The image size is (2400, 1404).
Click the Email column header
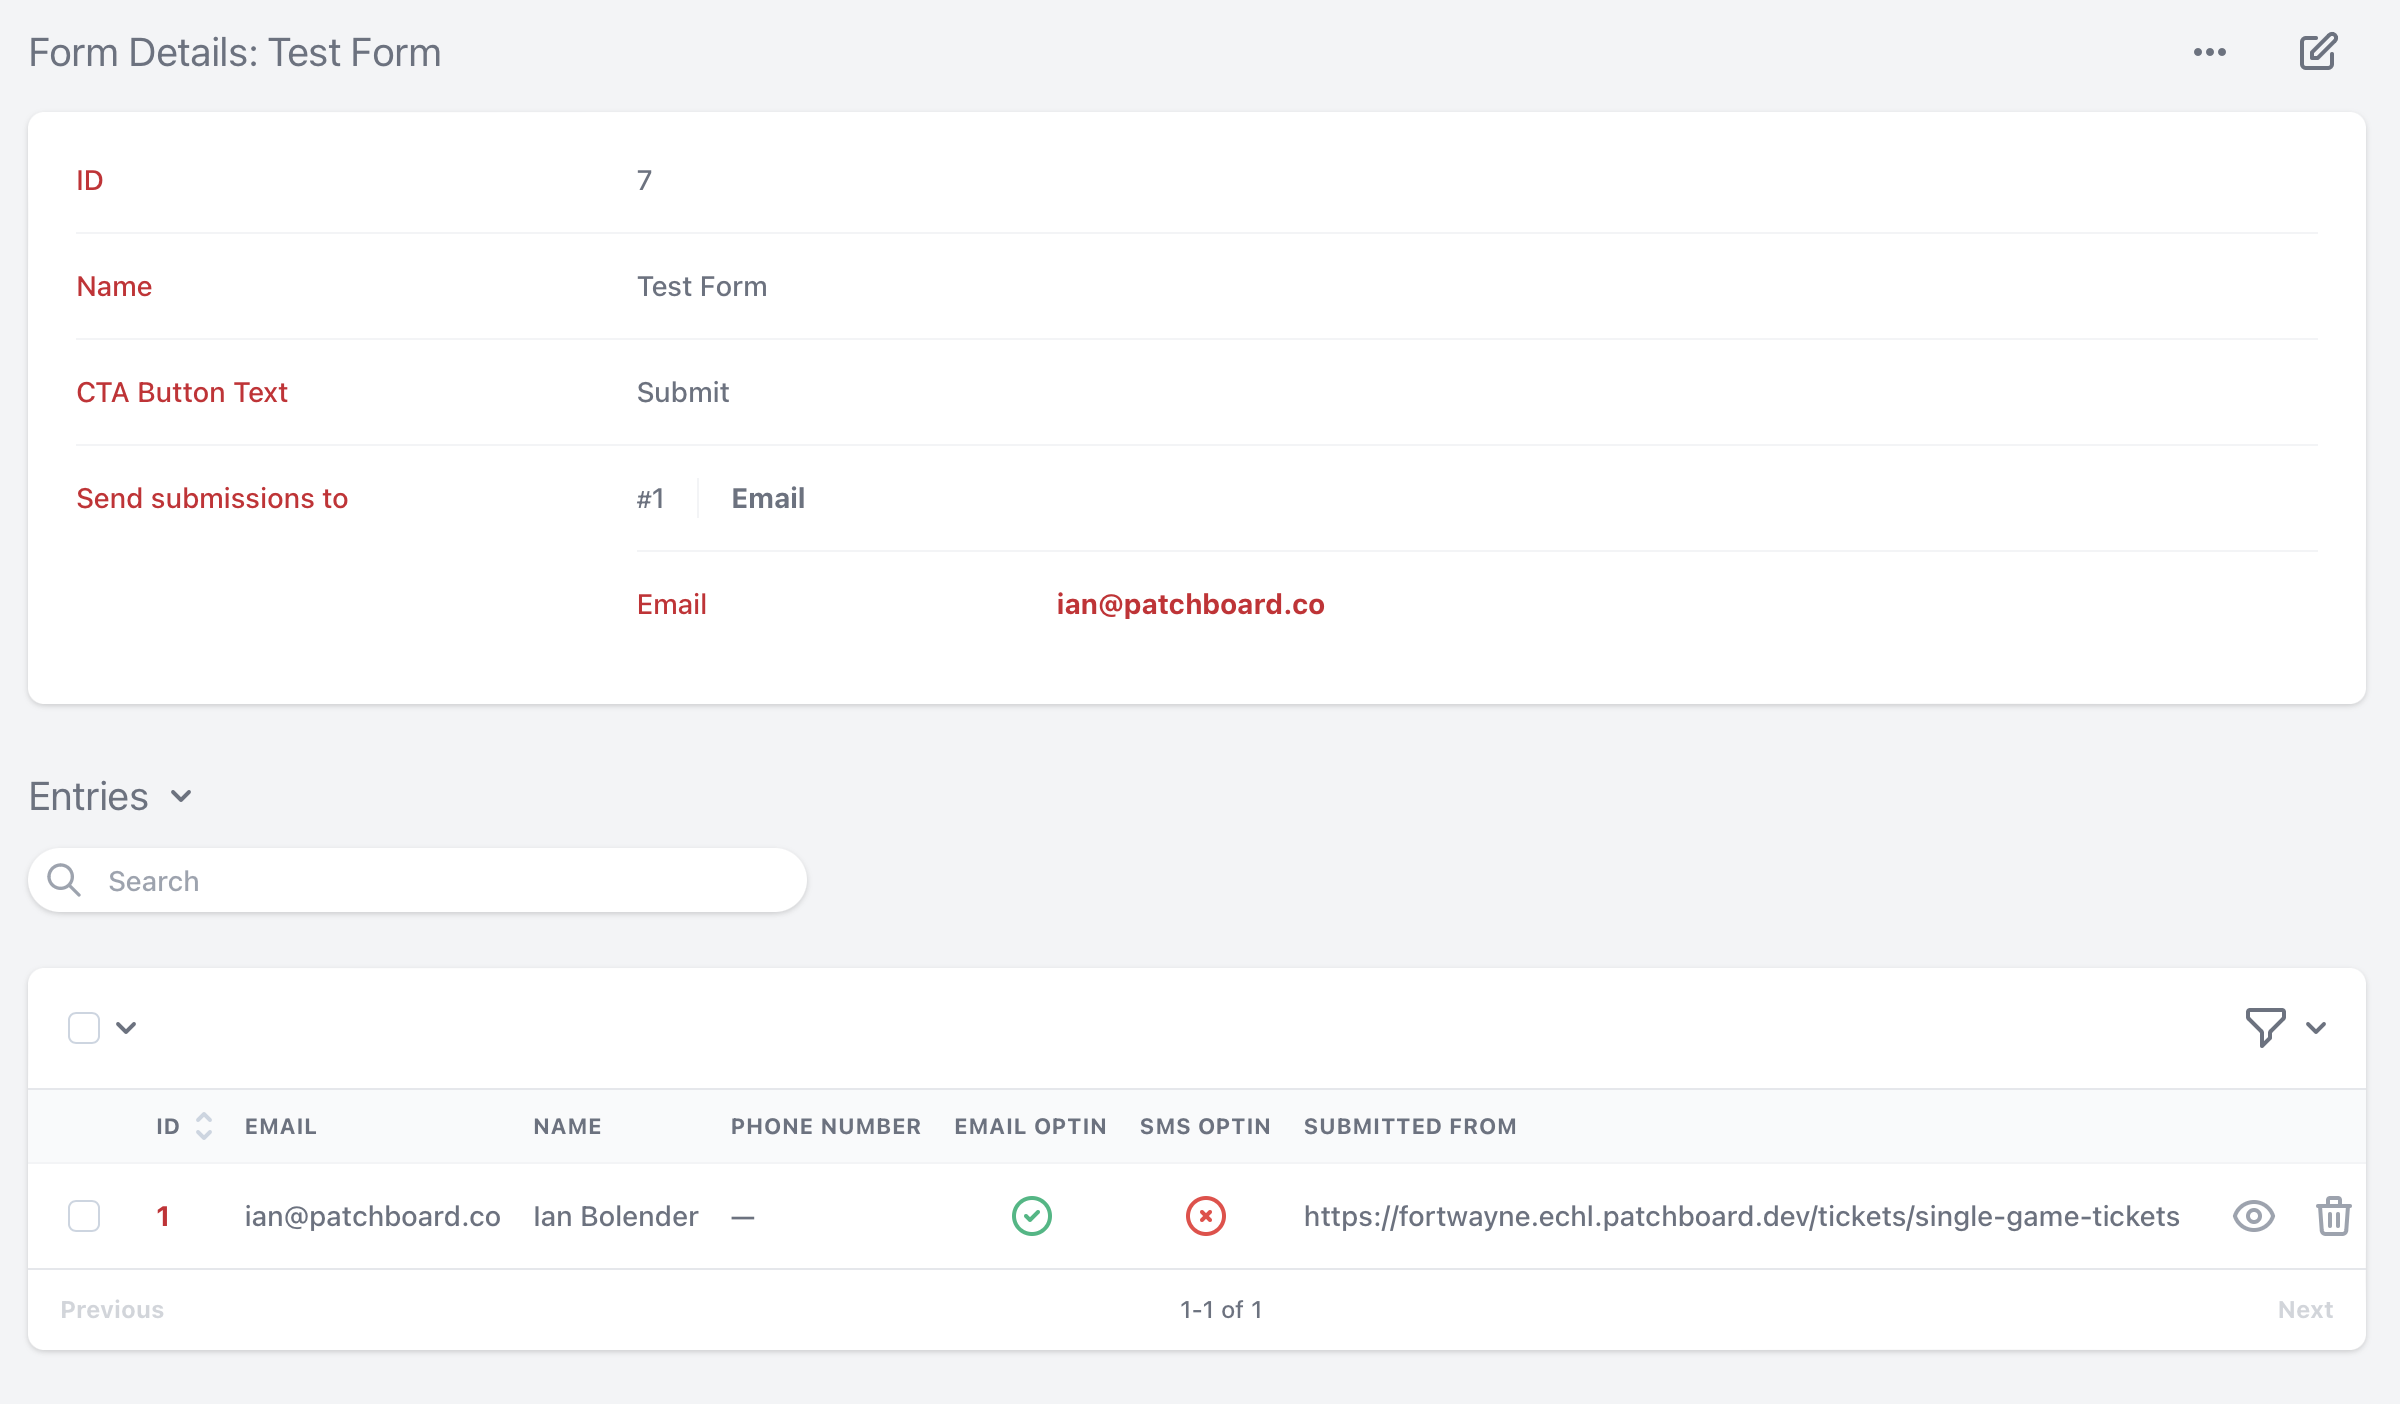[x=280, y=1126]
